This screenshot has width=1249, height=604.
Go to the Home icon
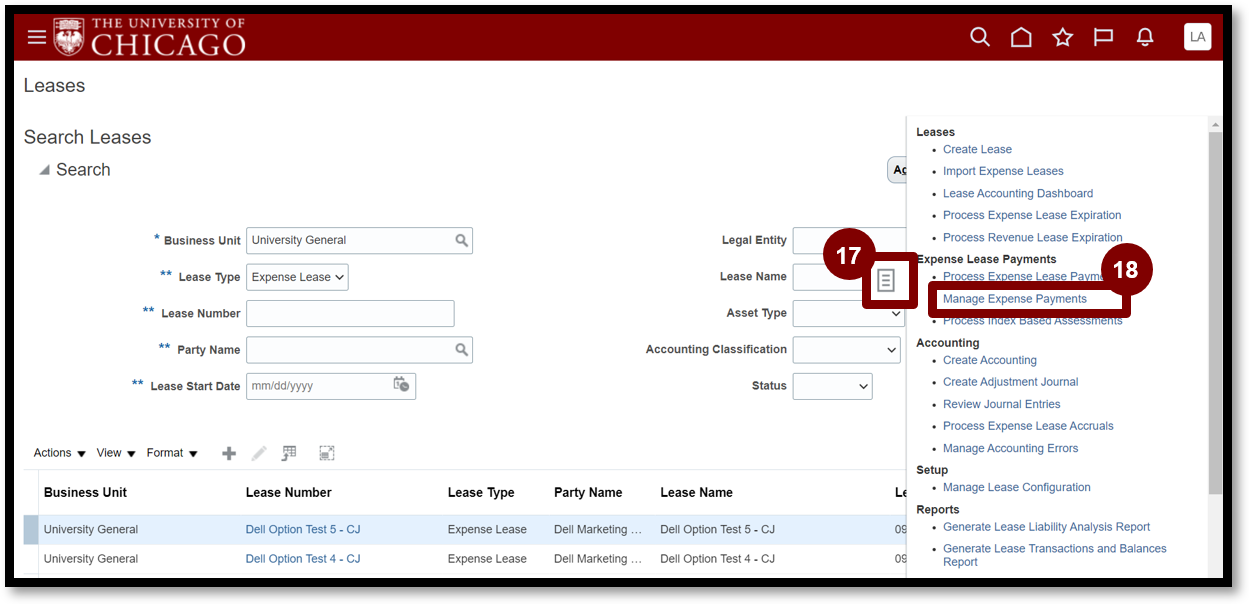(1021, 37)
